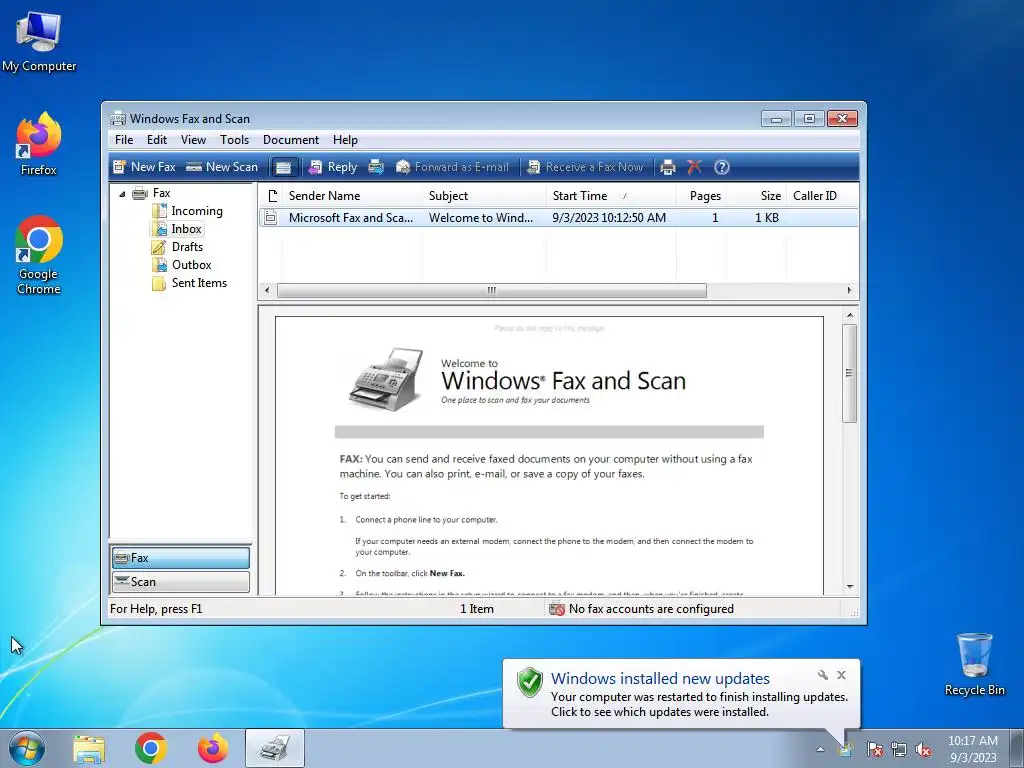
Task: Click the Reply toolbar button
Action: pos(333,167)
